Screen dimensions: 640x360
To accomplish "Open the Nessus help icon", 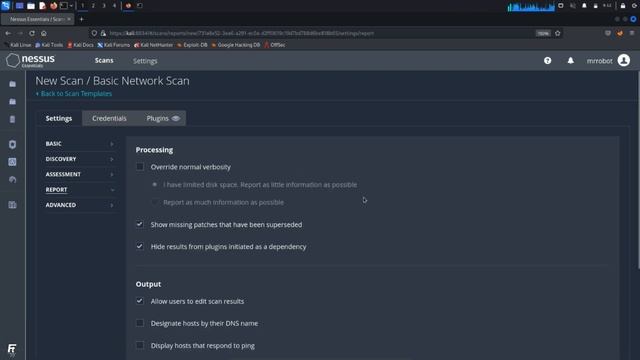I will (x=547, y=61).
